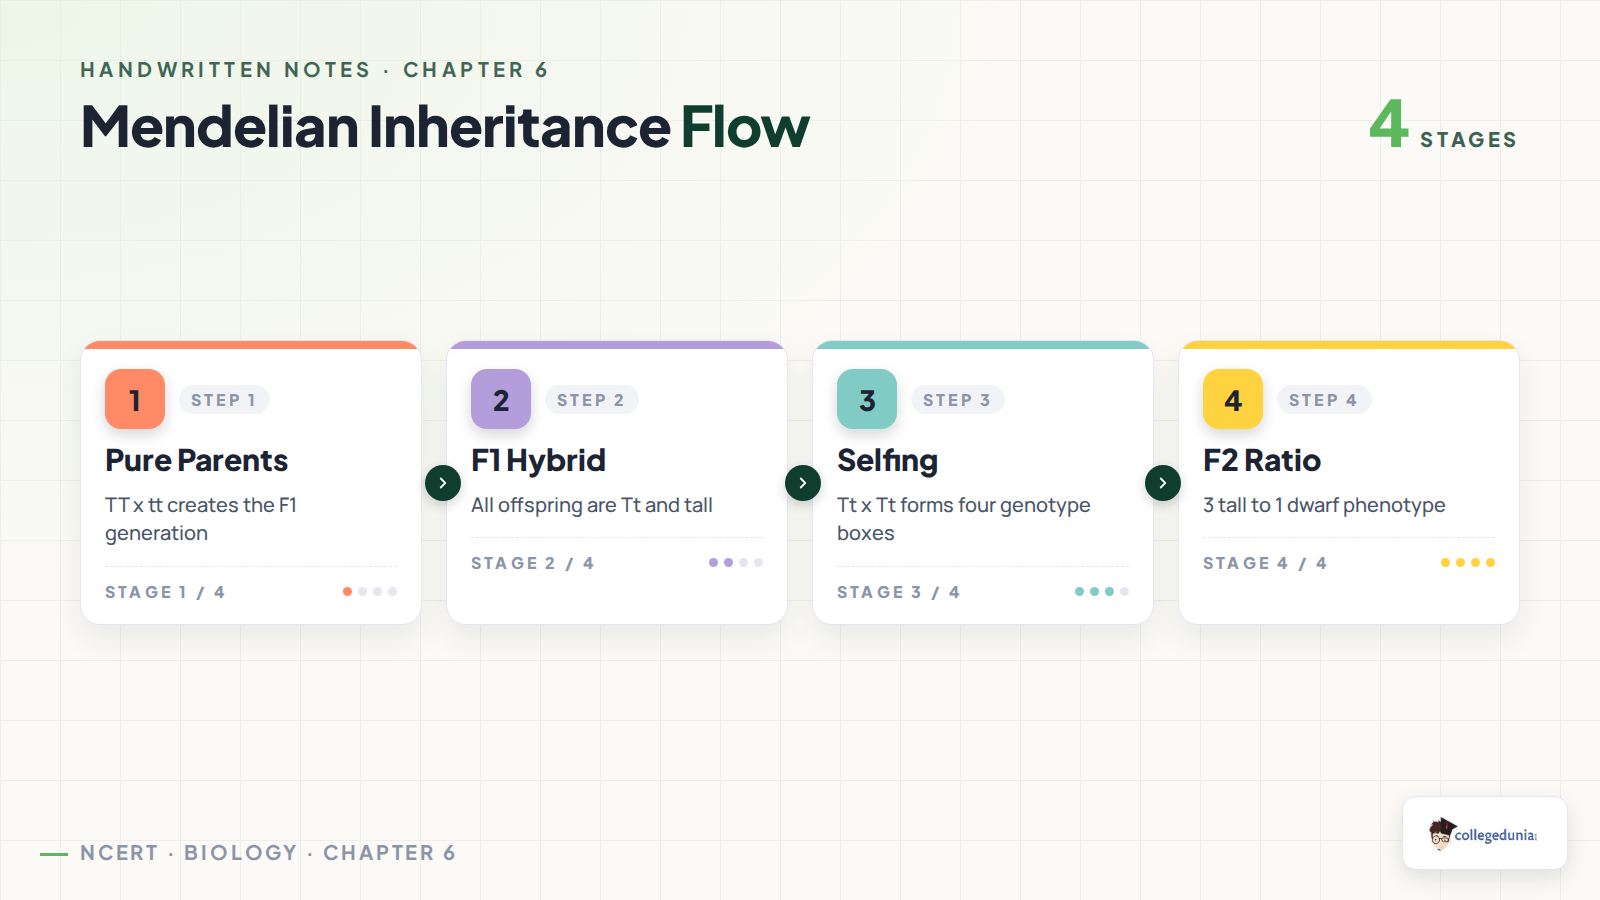This screenshot has height=900, width=1600.
Task: Click purple progress dots on Stage 2 card
Action: 736,563
